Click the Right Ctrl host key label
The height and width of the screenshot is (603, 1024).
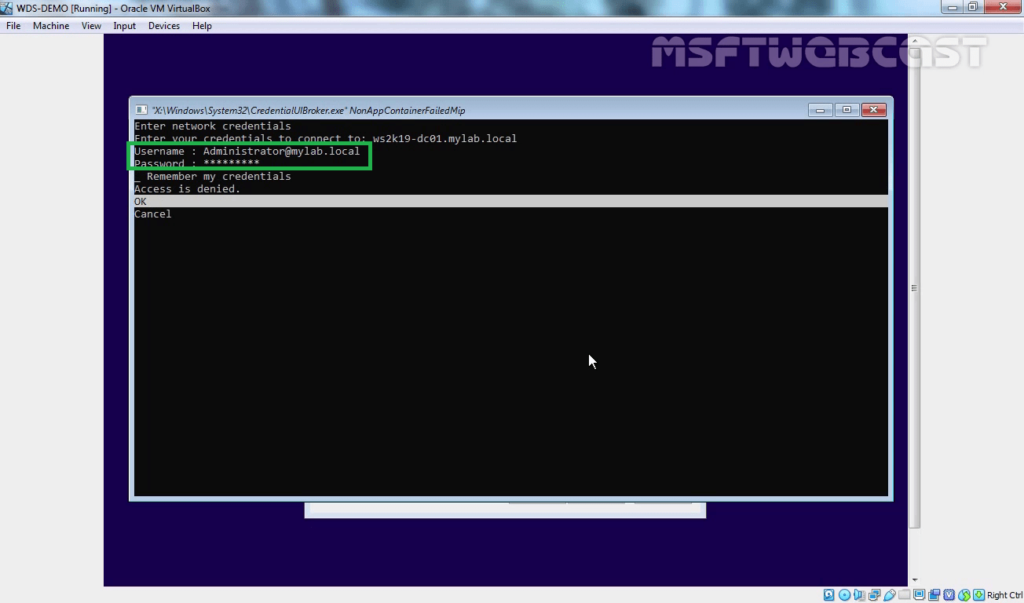tap(1005, 595)
